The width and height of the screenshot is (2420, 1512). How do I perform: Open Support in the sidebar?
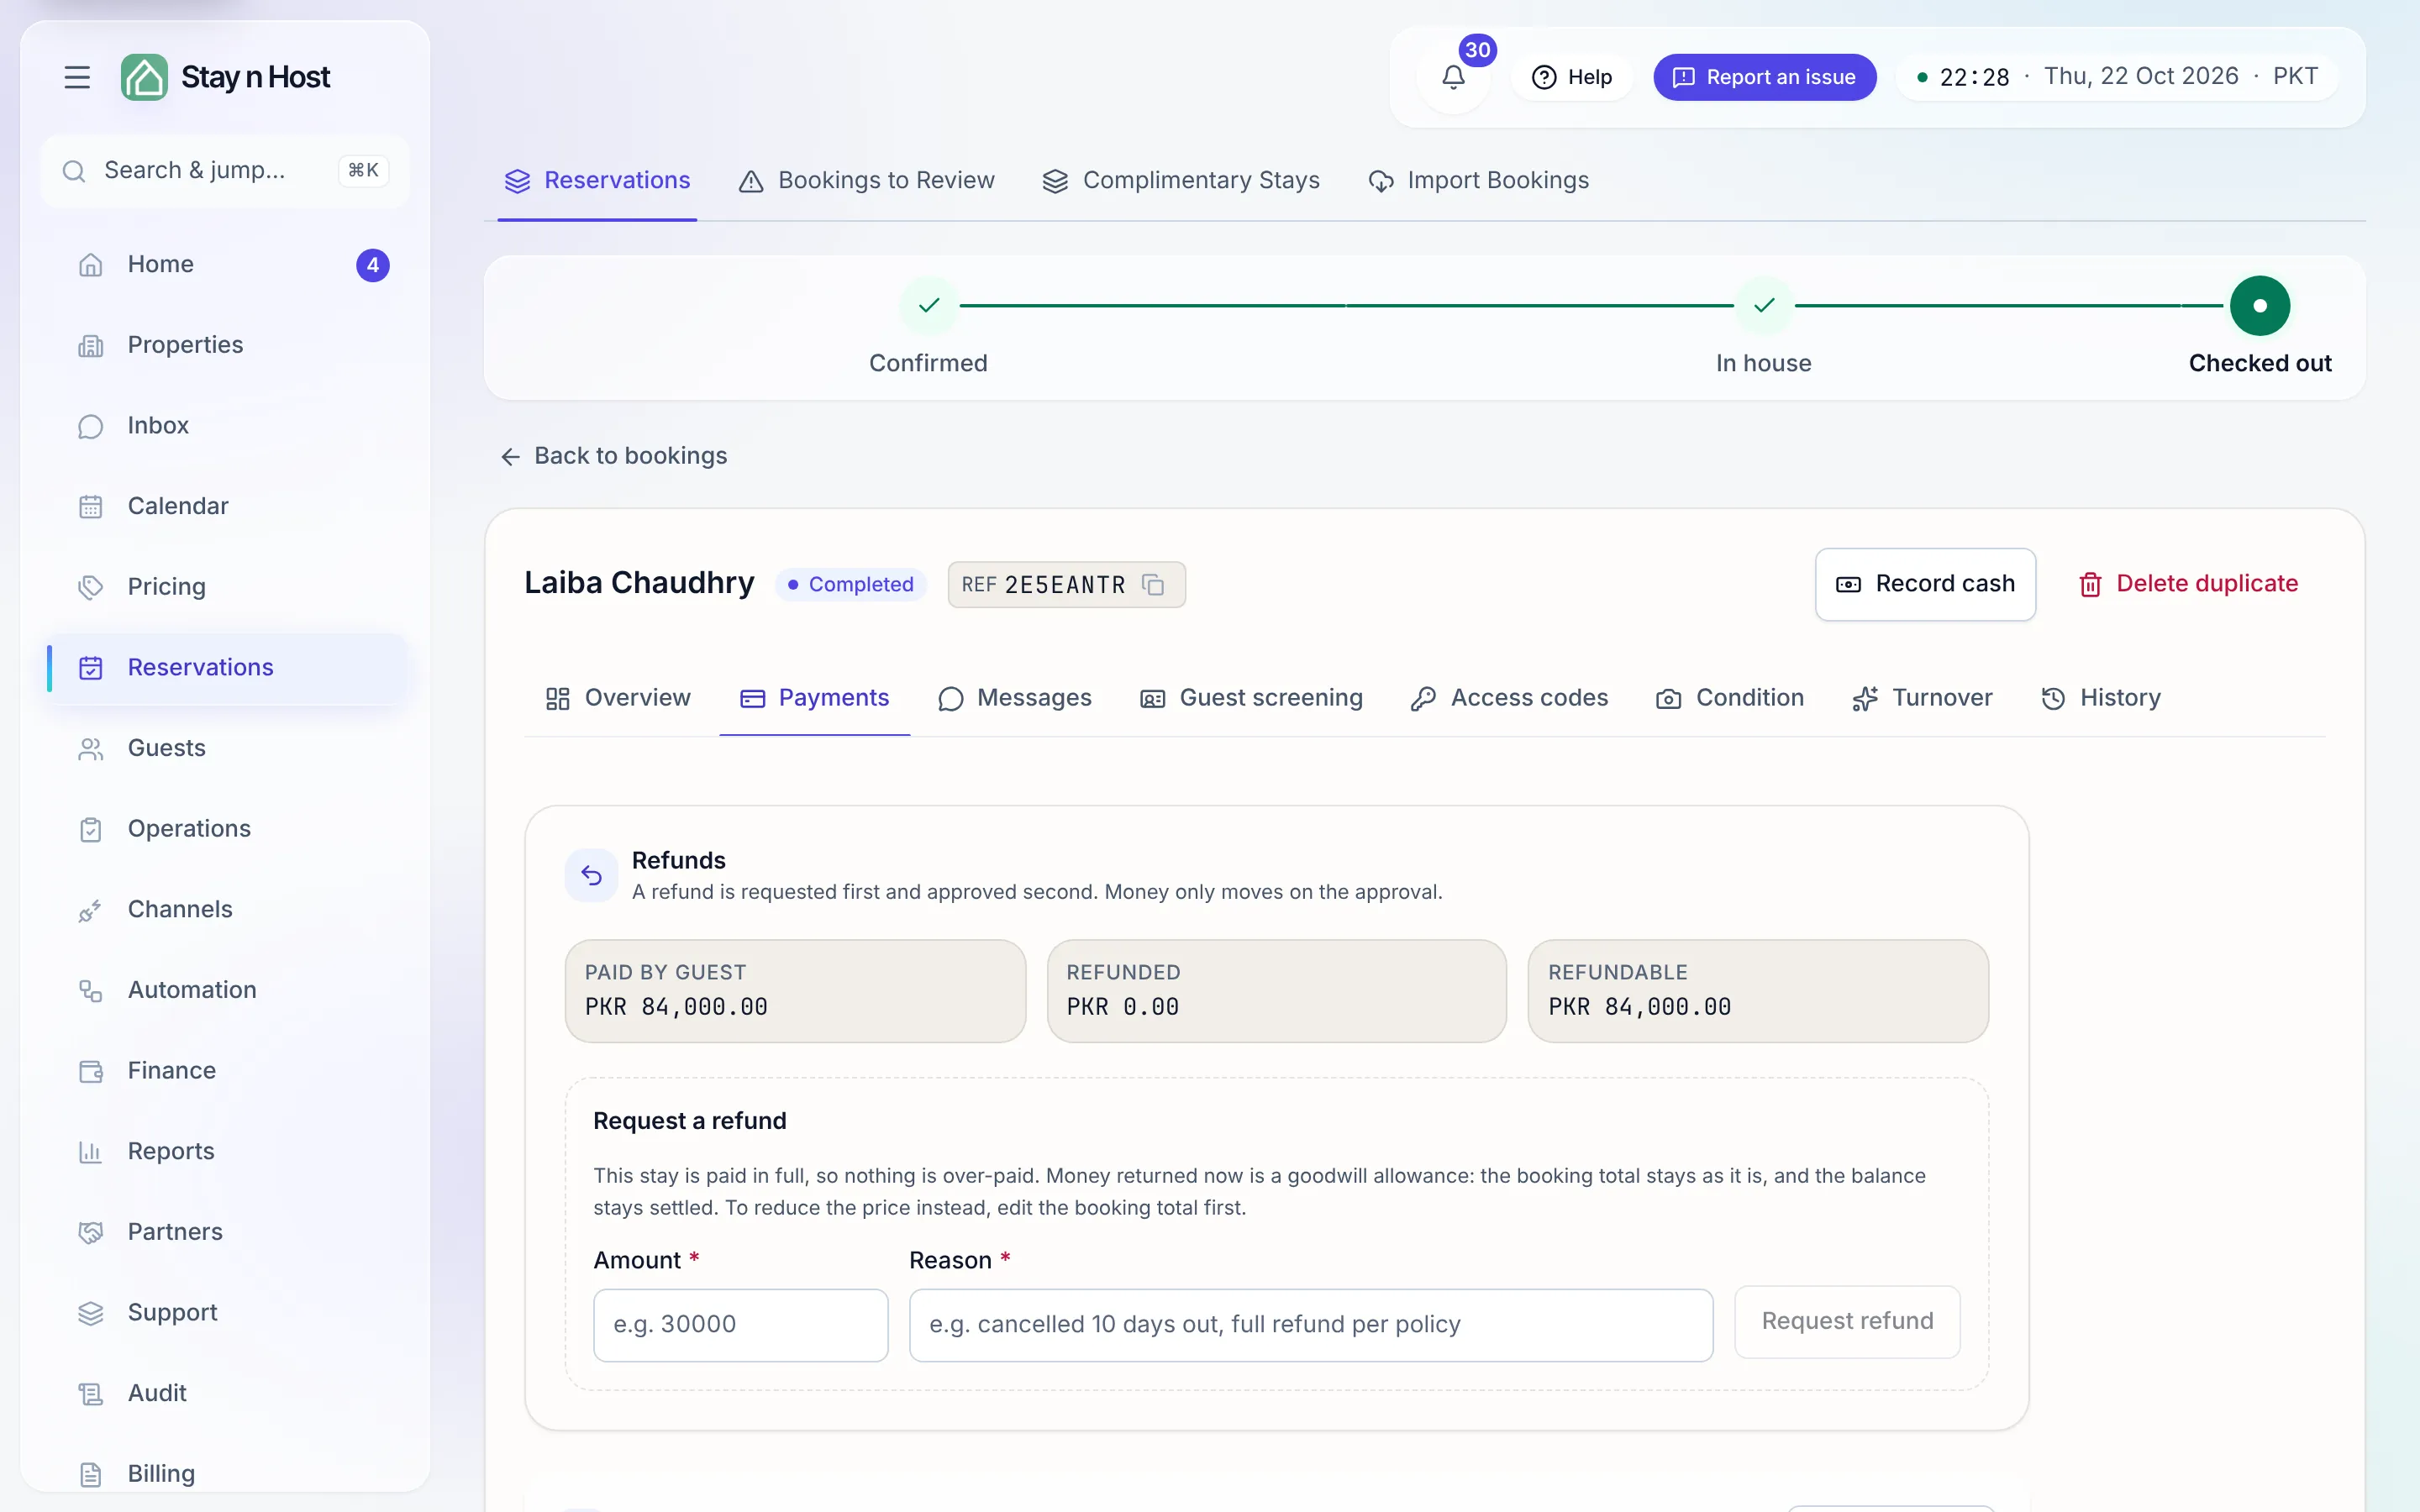227,1313
